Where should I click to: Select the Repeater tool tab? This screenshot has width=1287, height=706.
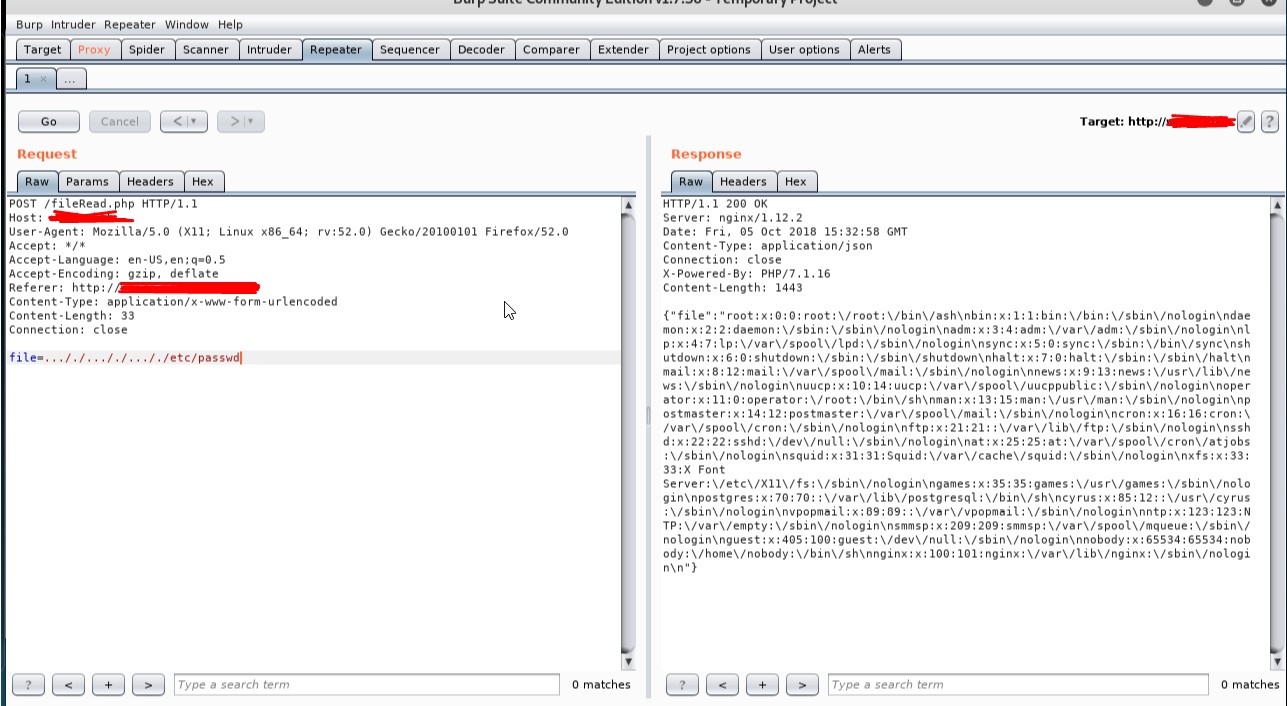(x=336, y=50)
